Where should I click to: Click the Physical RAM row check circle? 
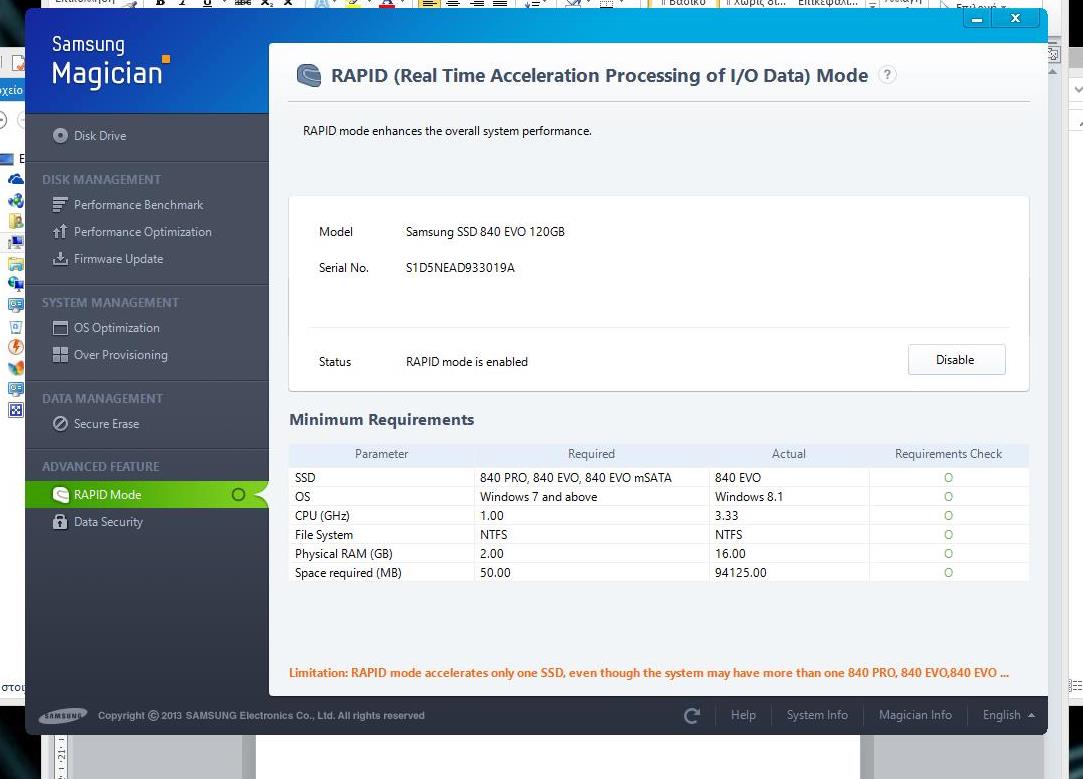click(x=948, y=553)
